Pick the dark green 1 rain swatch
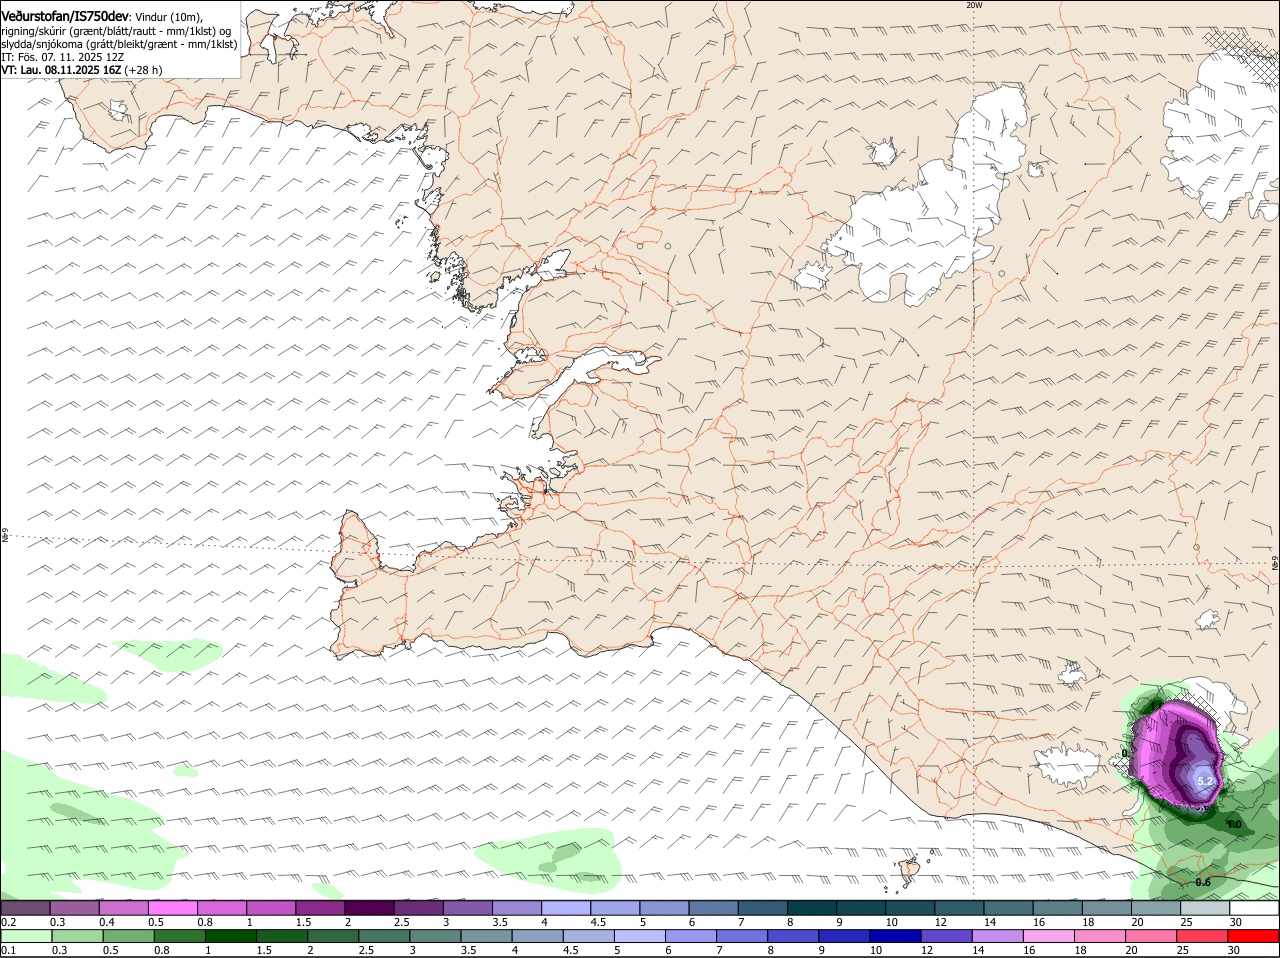This screenshot has height=958, width=1280. (x=230, y=936)
